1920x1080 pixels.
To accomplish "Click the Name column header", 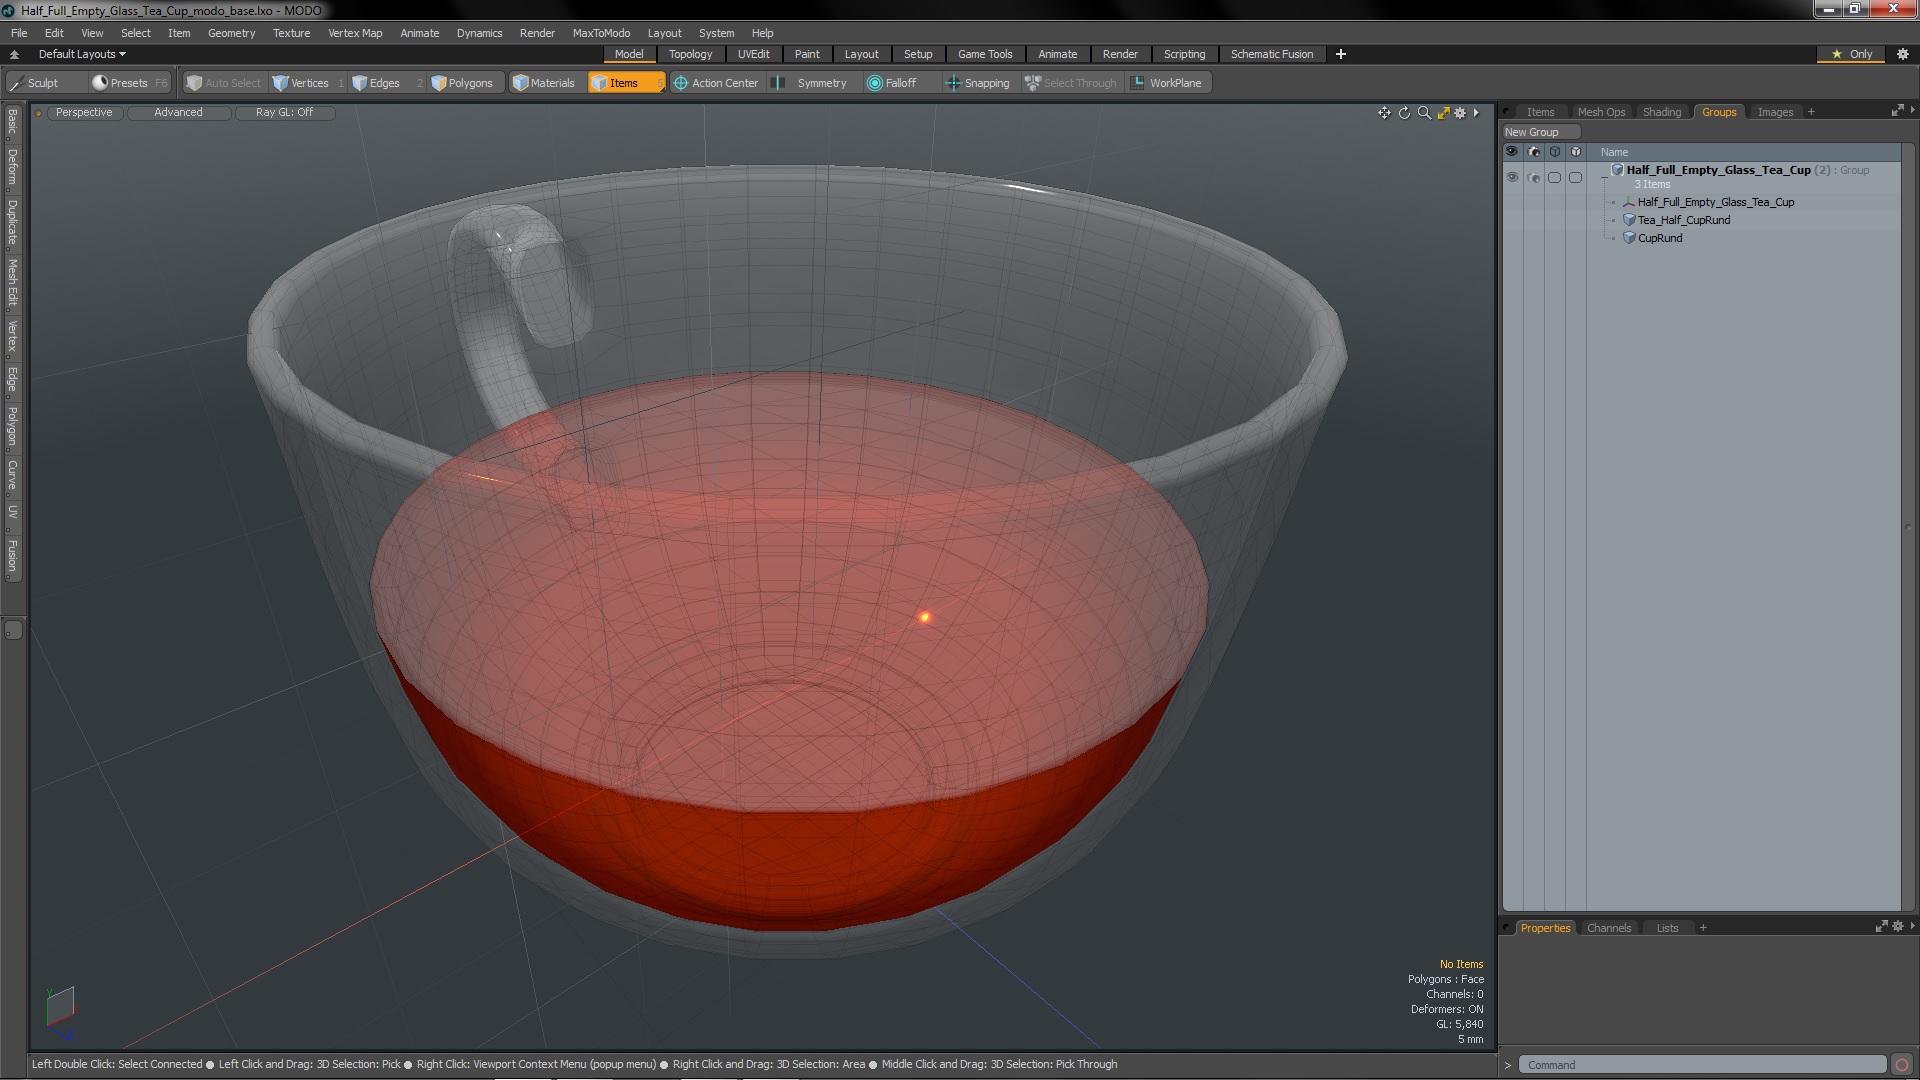I will tap(1614, 152).
